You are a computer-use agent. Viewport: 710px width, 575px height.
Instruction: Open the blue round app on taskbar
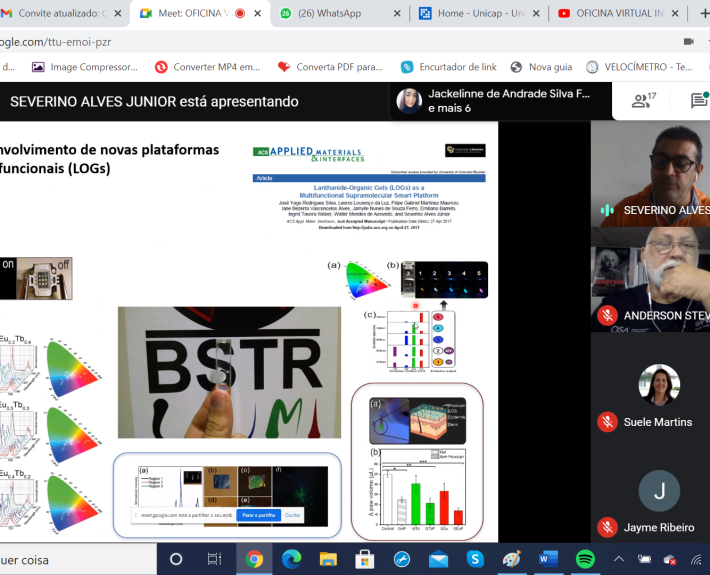click(x=402, y=560)
